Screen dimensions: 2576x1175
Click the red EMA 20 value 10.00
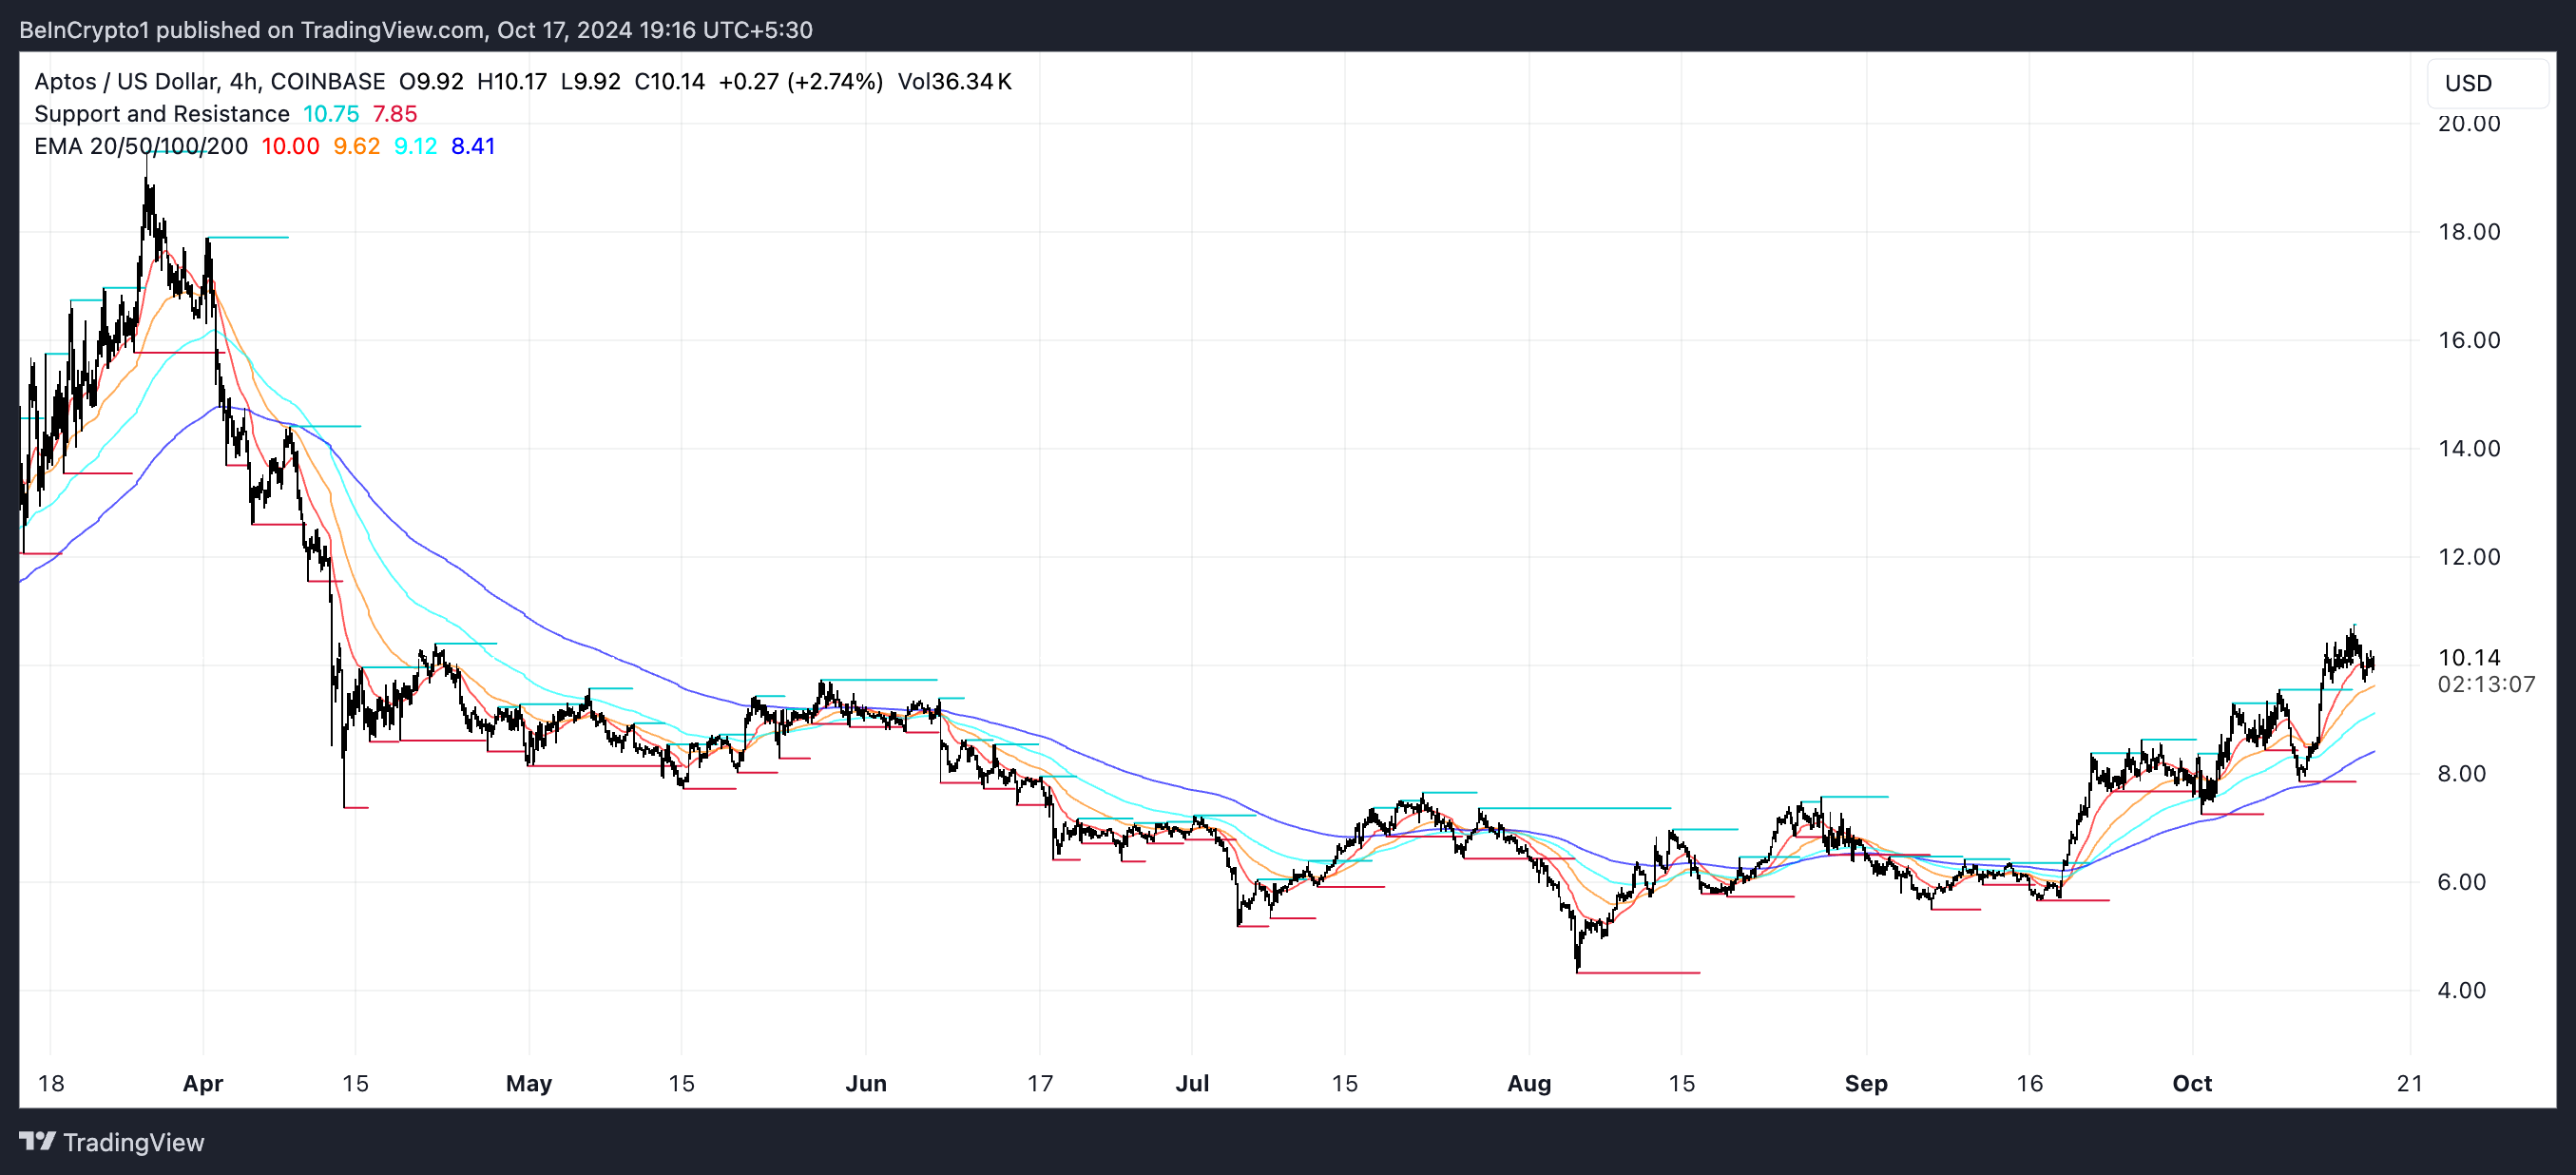pos(290,146)
